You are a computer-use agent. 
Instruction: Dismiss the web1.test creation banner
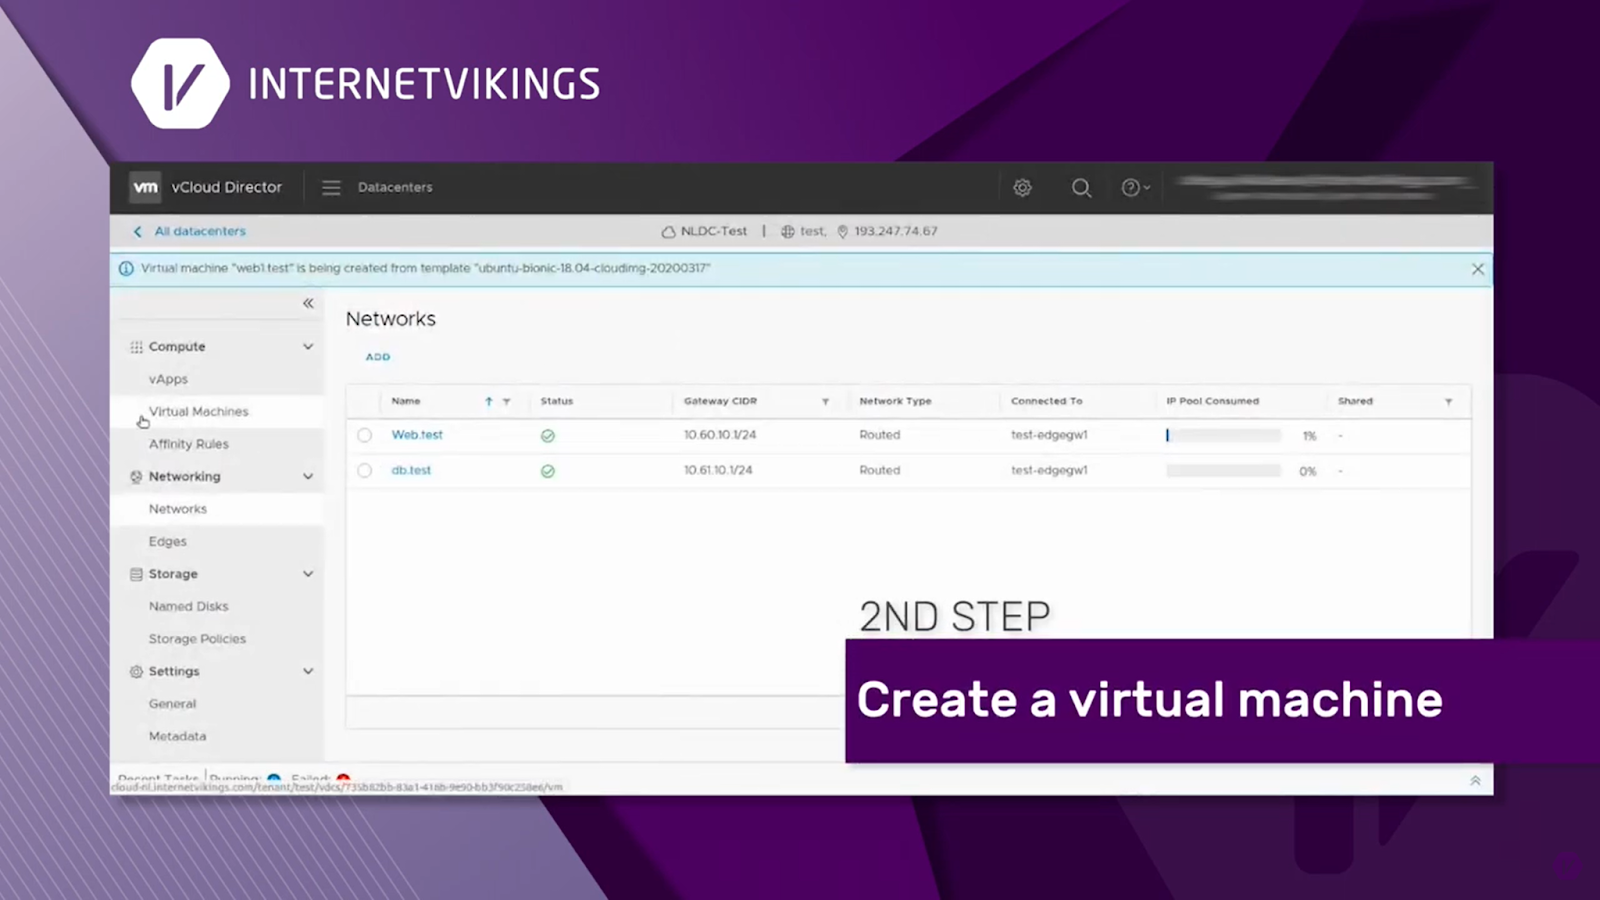click(1478, 269)
